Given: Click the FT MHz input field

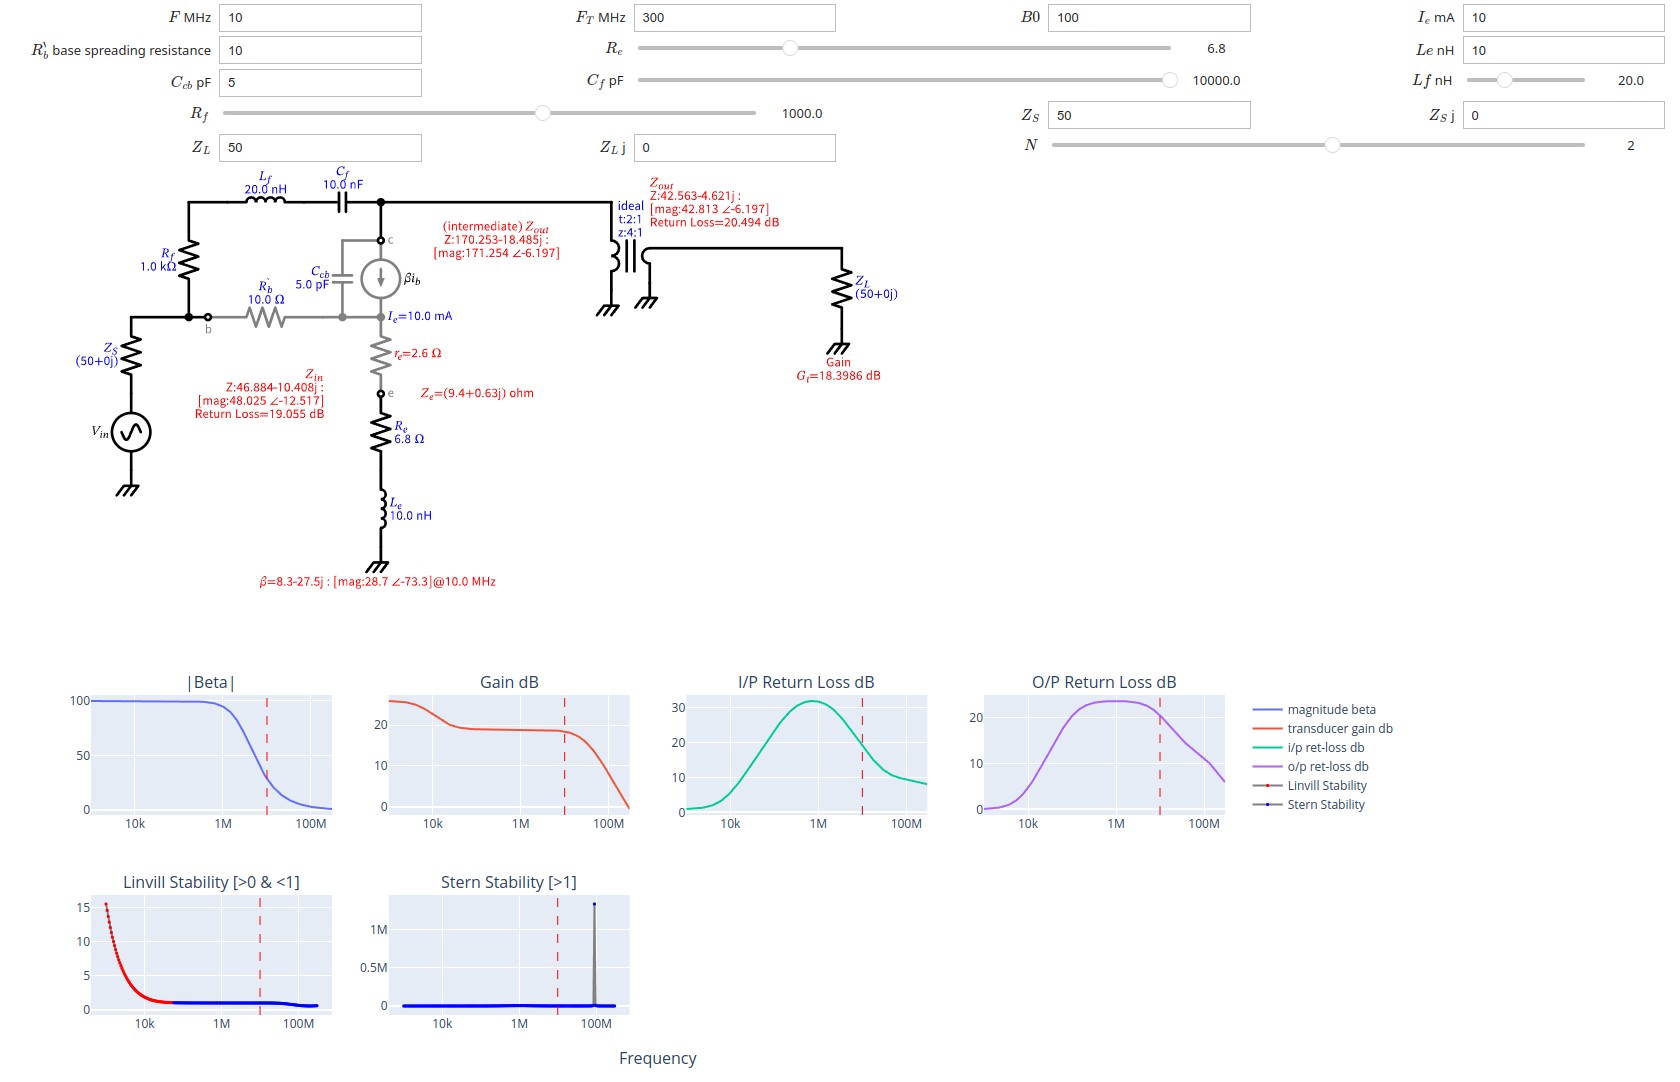Looking at the screenshot, I should tap(734, 18).
